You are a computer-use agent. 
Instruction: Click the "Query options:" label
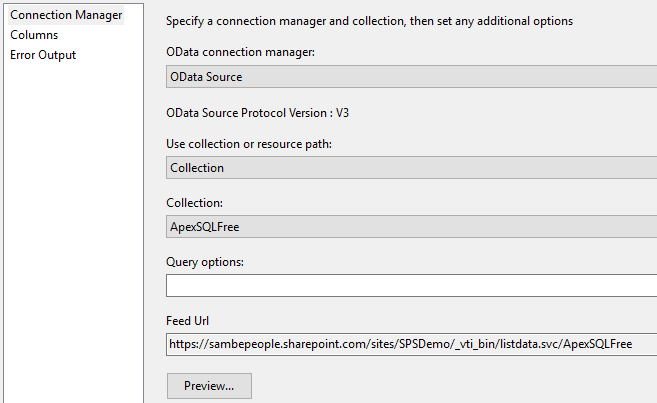205,262
